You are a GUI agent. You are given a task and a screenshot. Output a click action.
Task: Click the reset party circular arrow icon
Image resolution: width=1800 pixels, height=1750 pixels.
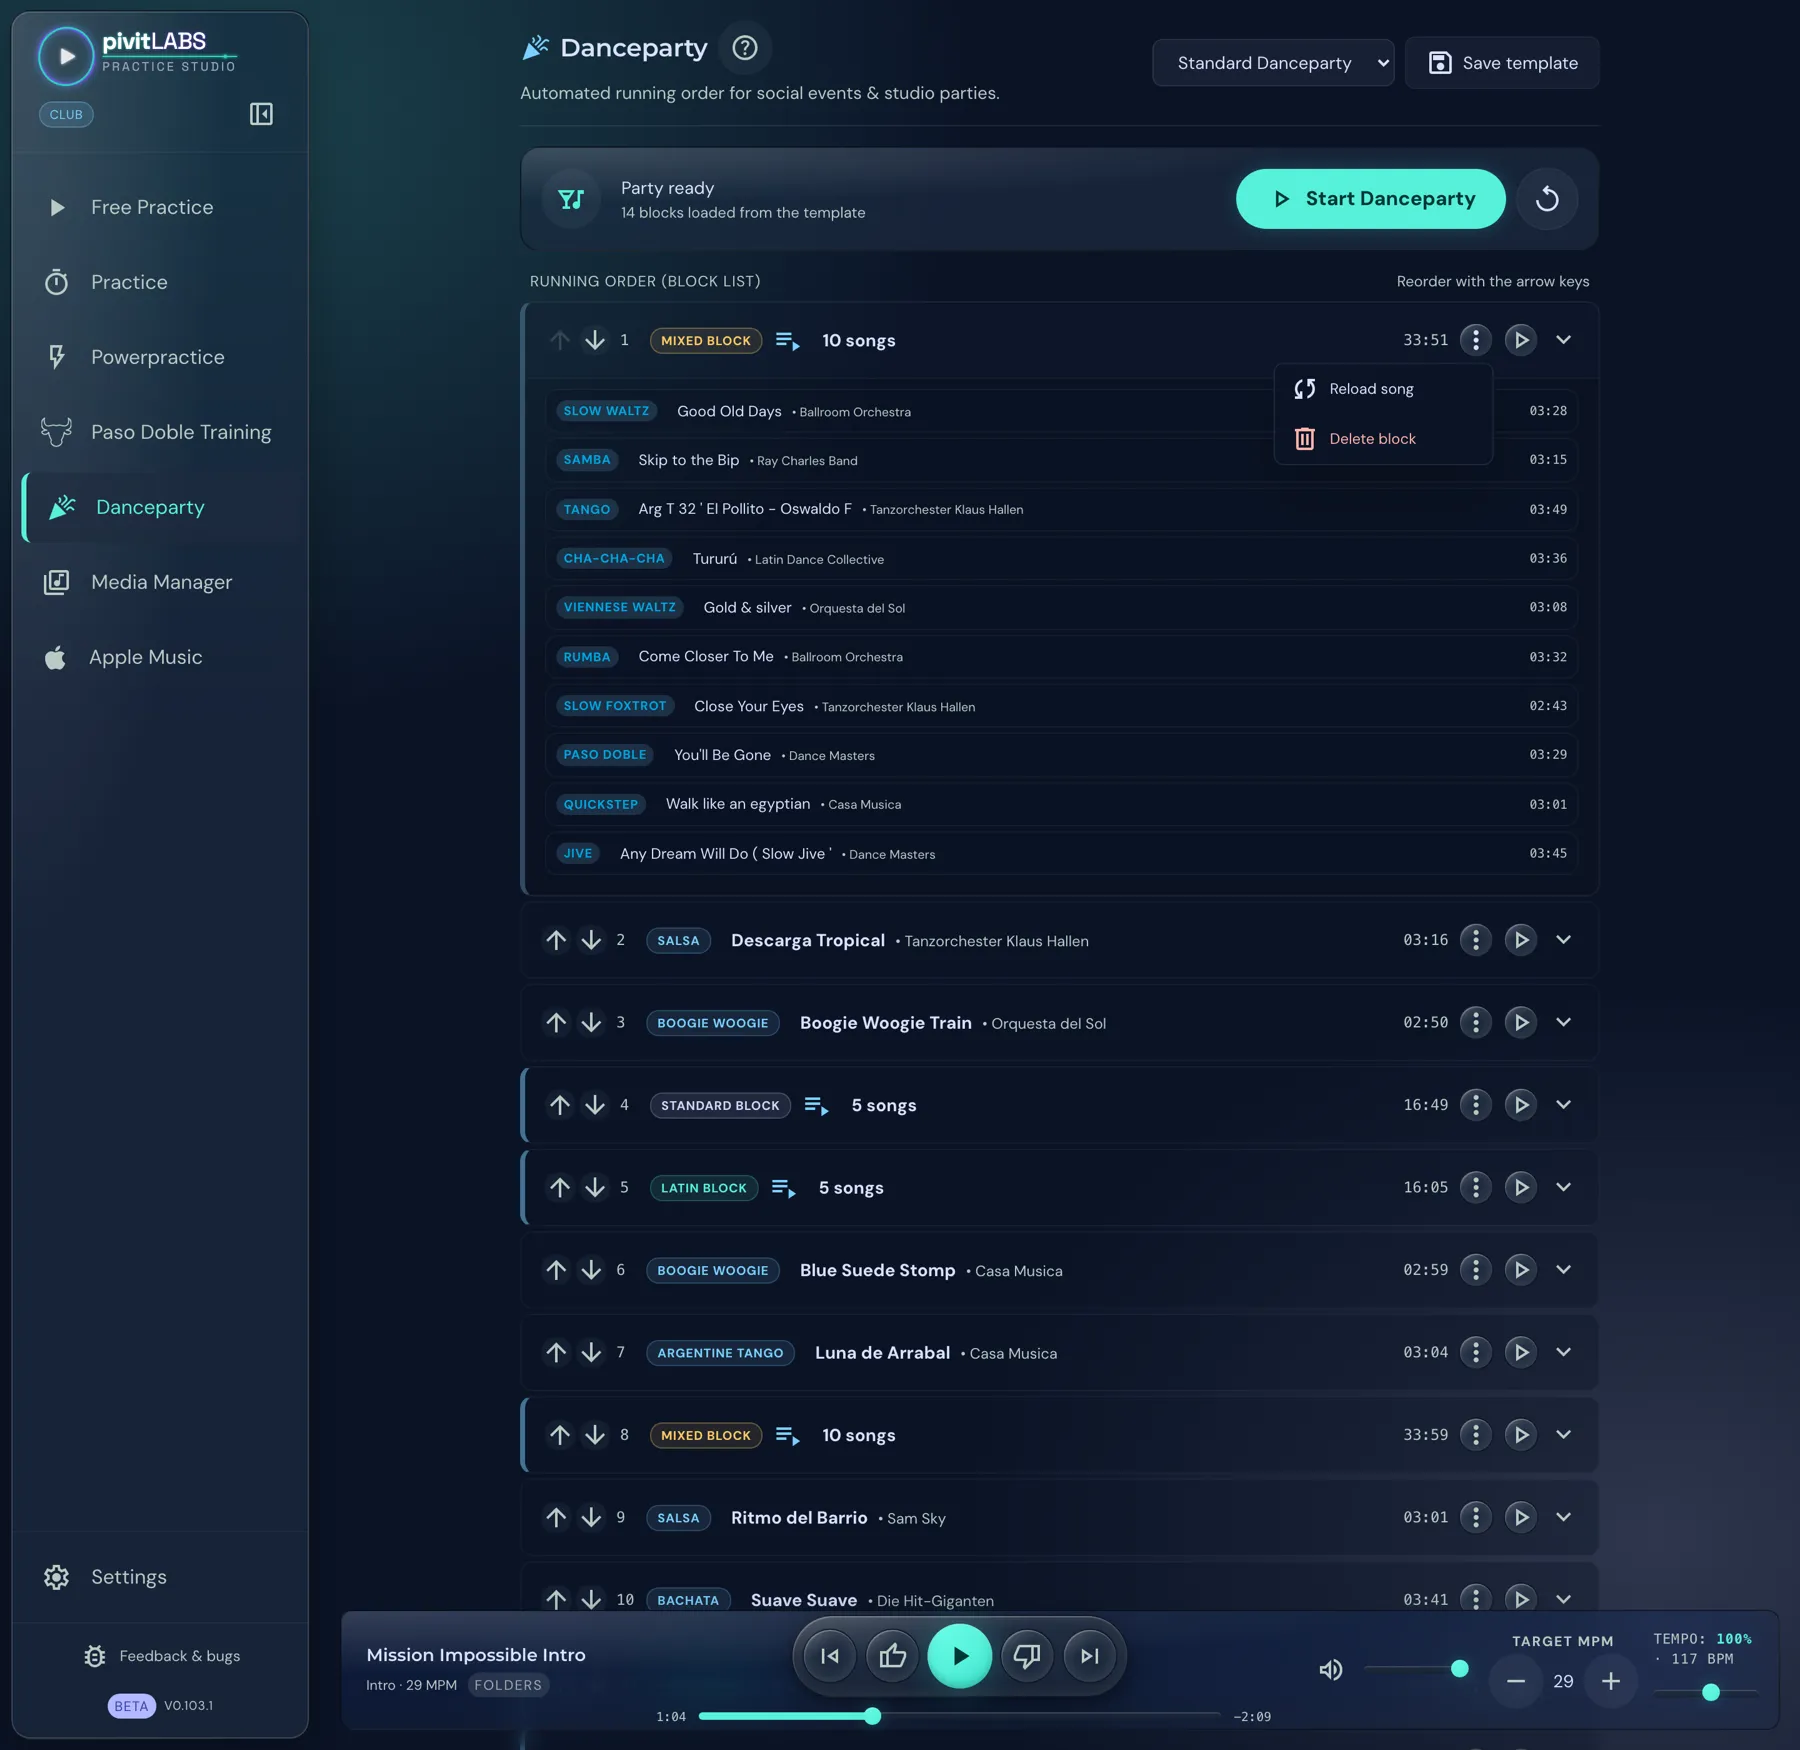1547,198
